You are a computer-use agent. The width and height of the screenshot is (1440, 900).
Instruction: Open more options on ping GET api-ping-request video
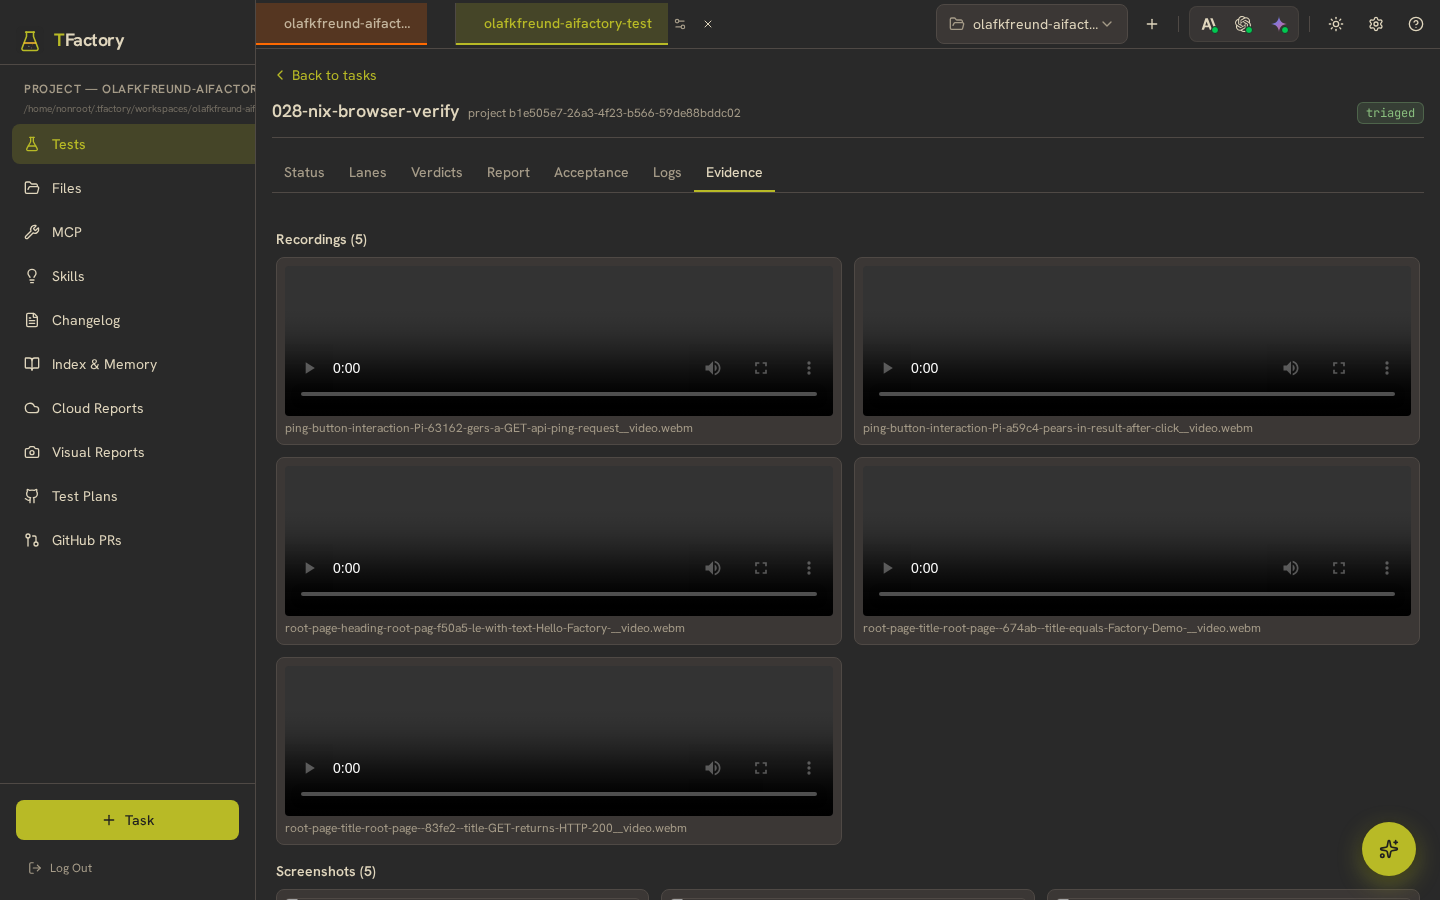click(809, 368)
